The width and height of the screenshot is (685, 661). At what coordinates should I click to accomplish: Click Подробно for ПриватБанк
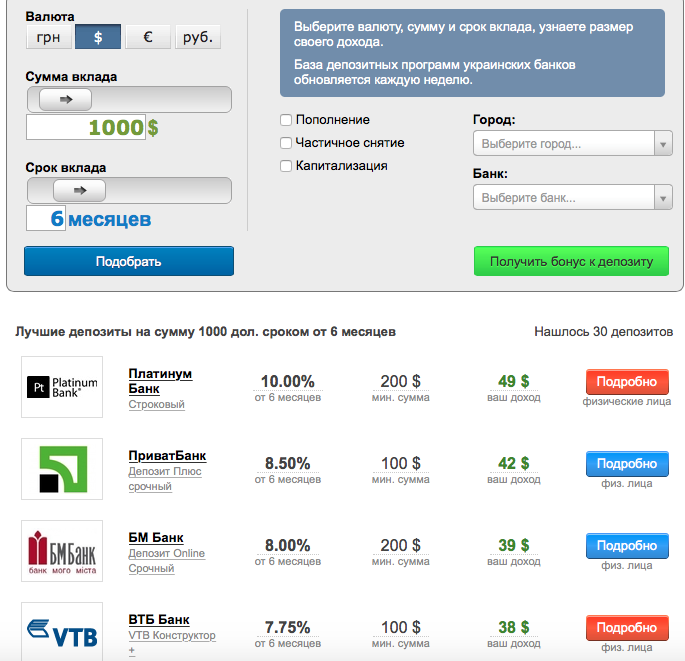point(627,464)
